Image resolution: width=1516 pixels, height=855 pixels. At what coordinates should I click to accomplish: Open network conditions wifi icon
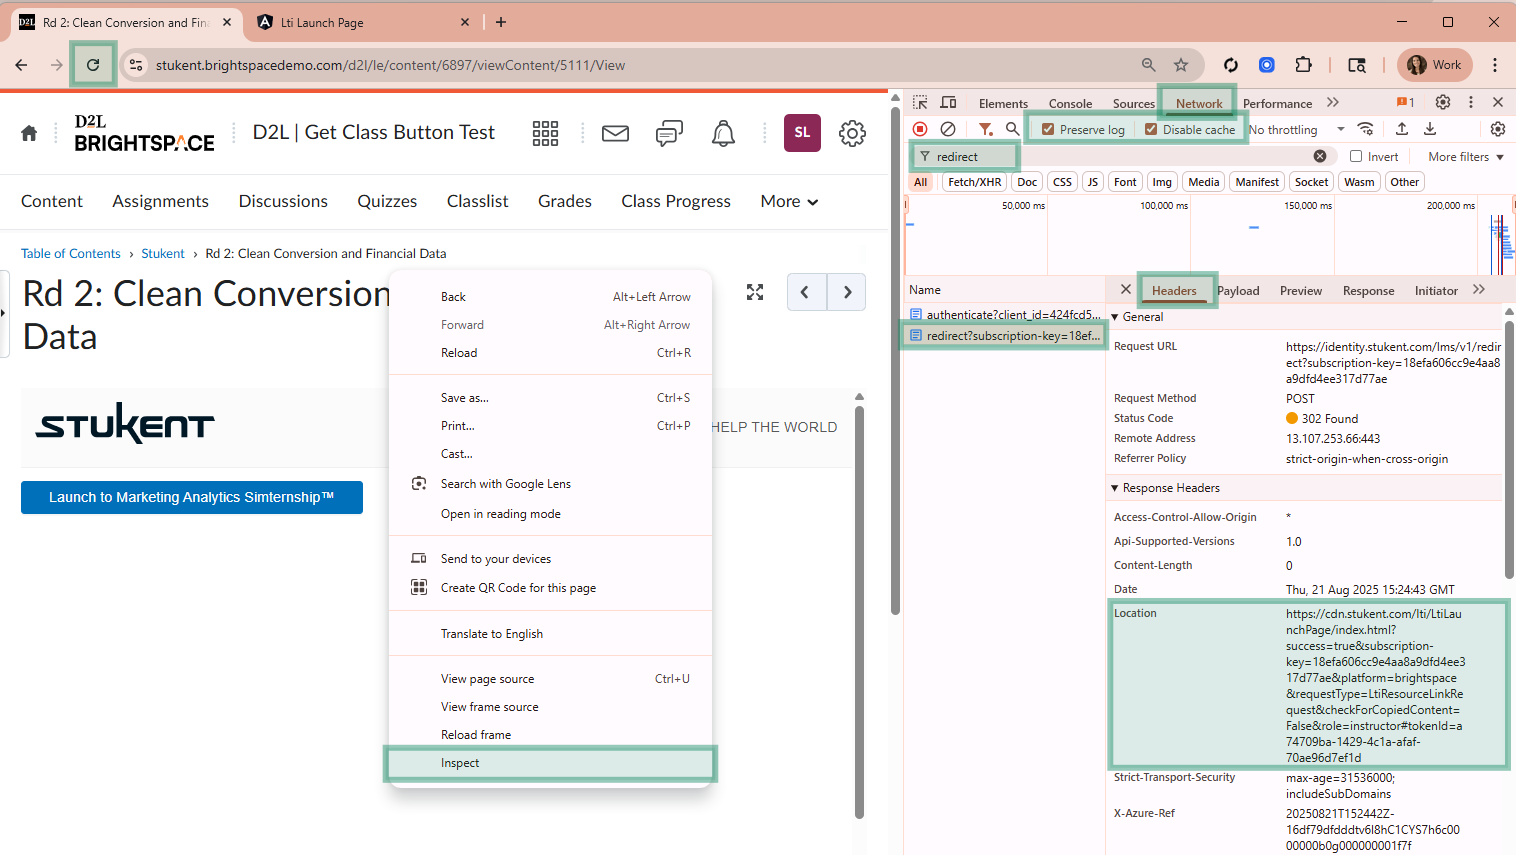point(1365,129)
